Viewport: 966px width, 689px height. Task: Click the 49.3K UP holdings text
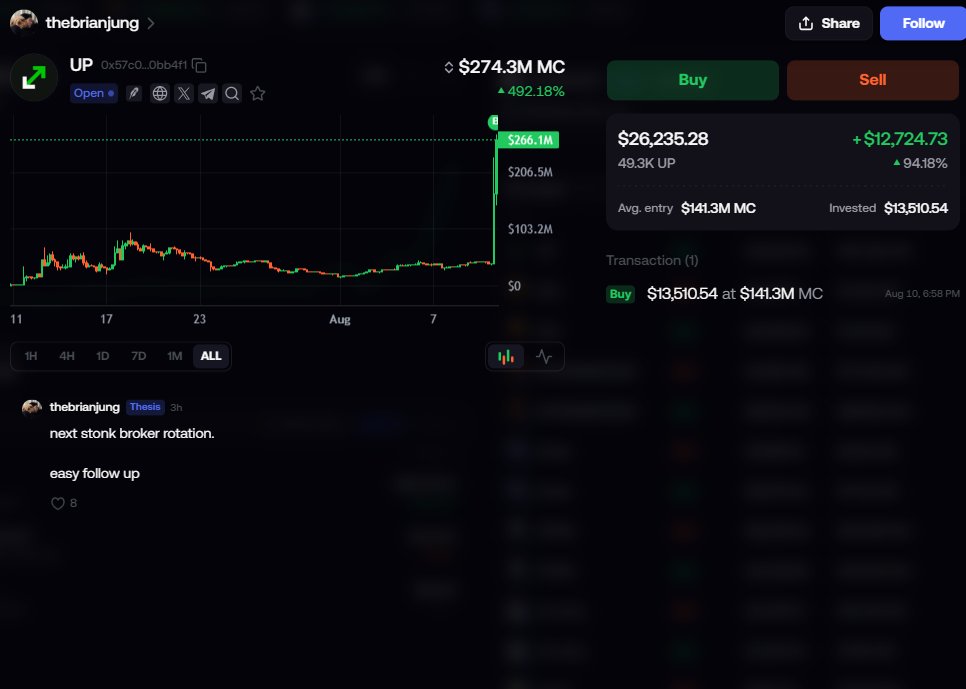tap(646, 163)
